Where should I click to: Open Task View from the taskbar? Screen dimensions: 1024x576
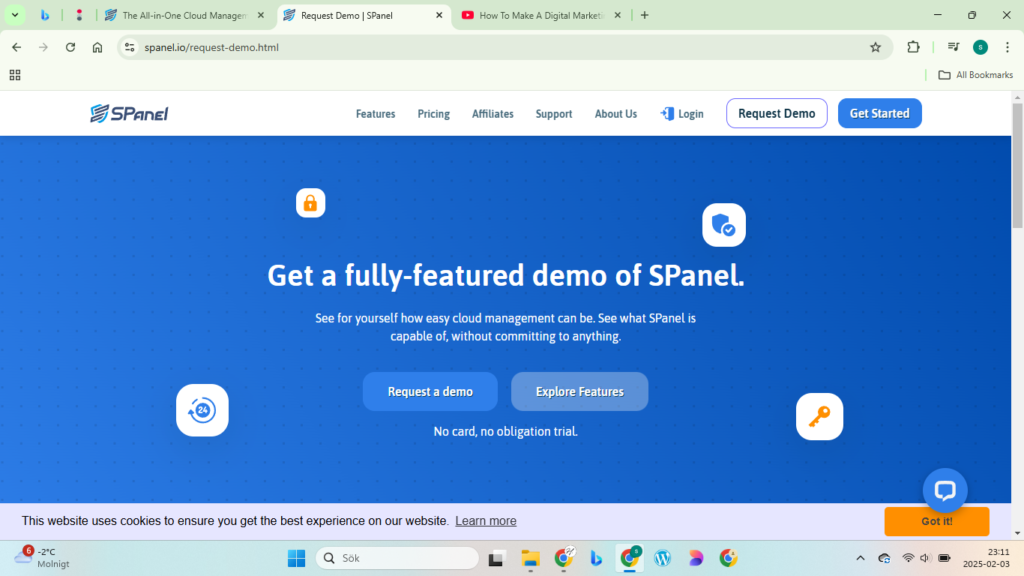pos(496,558)
